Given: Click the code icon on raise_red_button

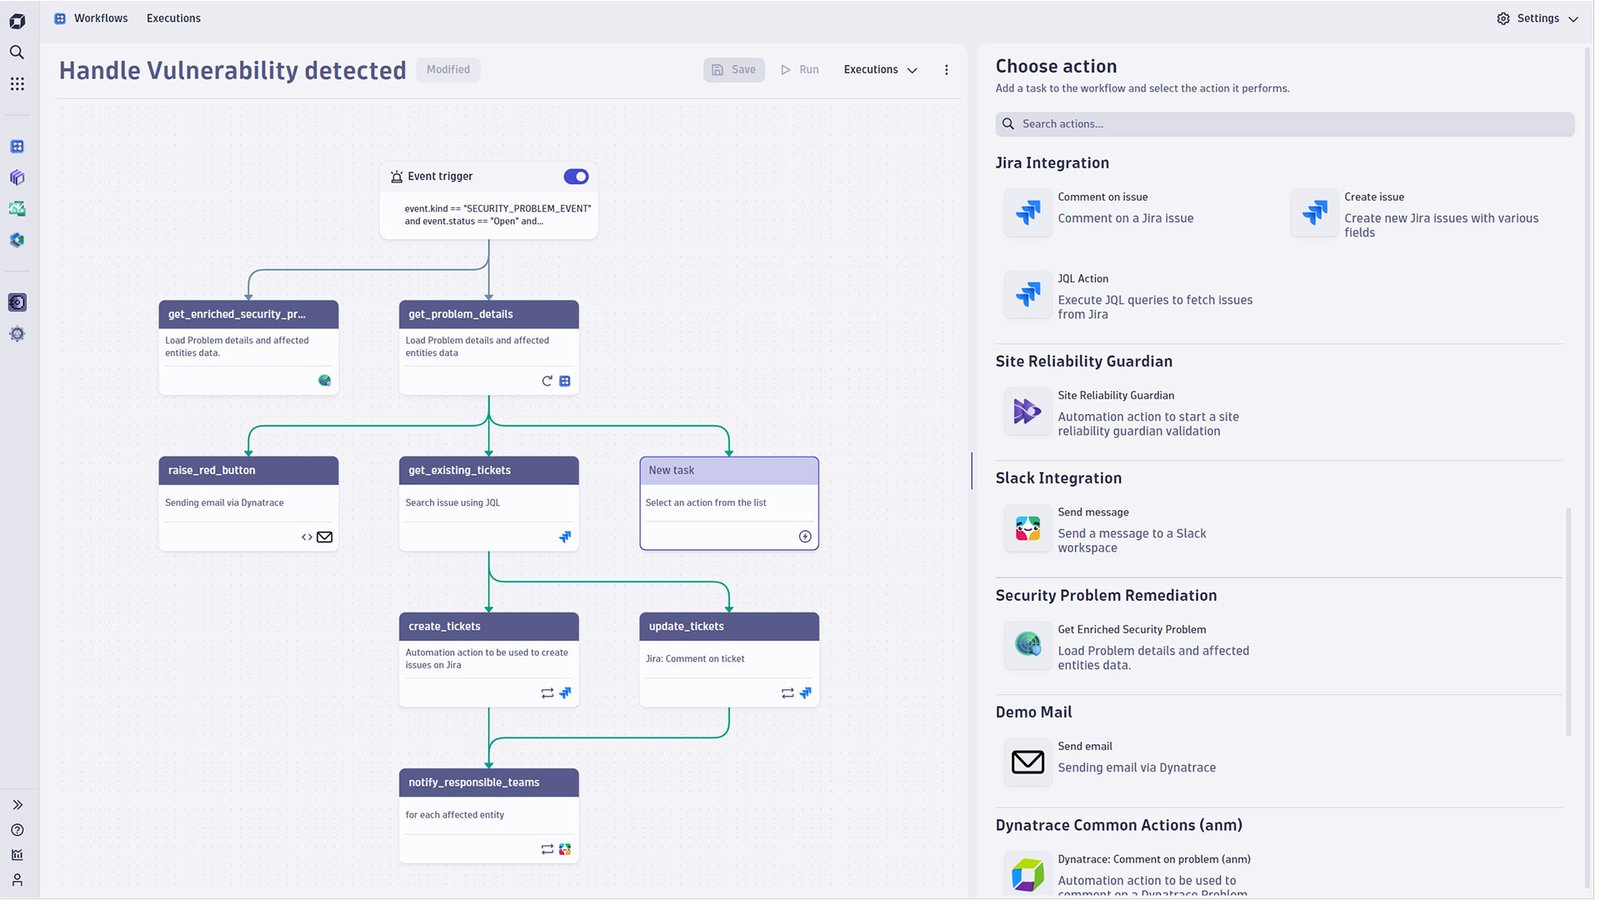Looking at the screenshot, I should (307, 537).
